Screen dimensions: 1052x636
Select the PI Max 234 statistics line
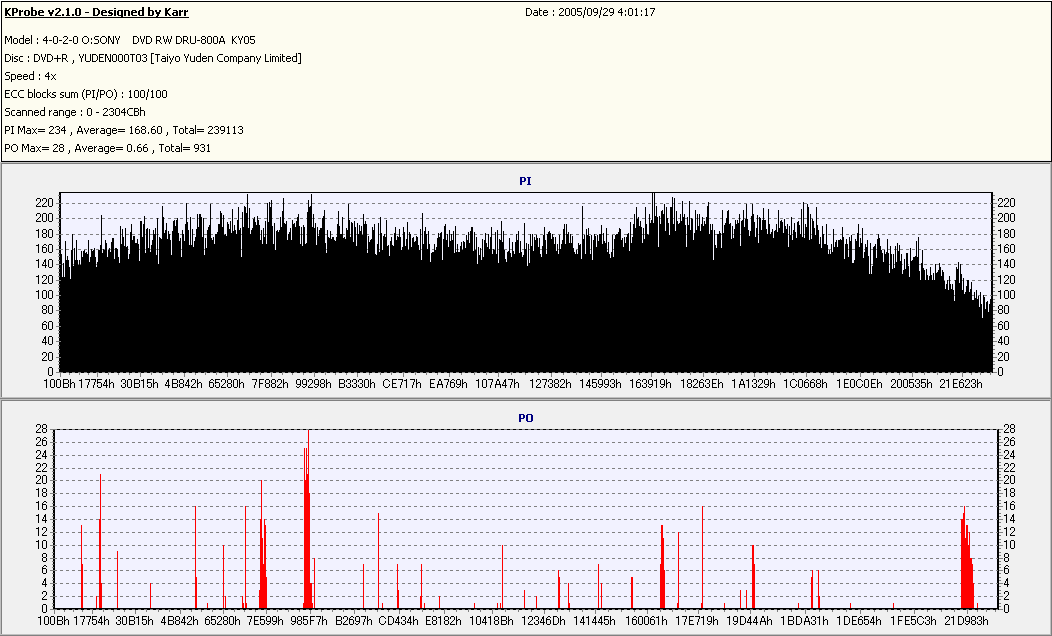point(123,130)
